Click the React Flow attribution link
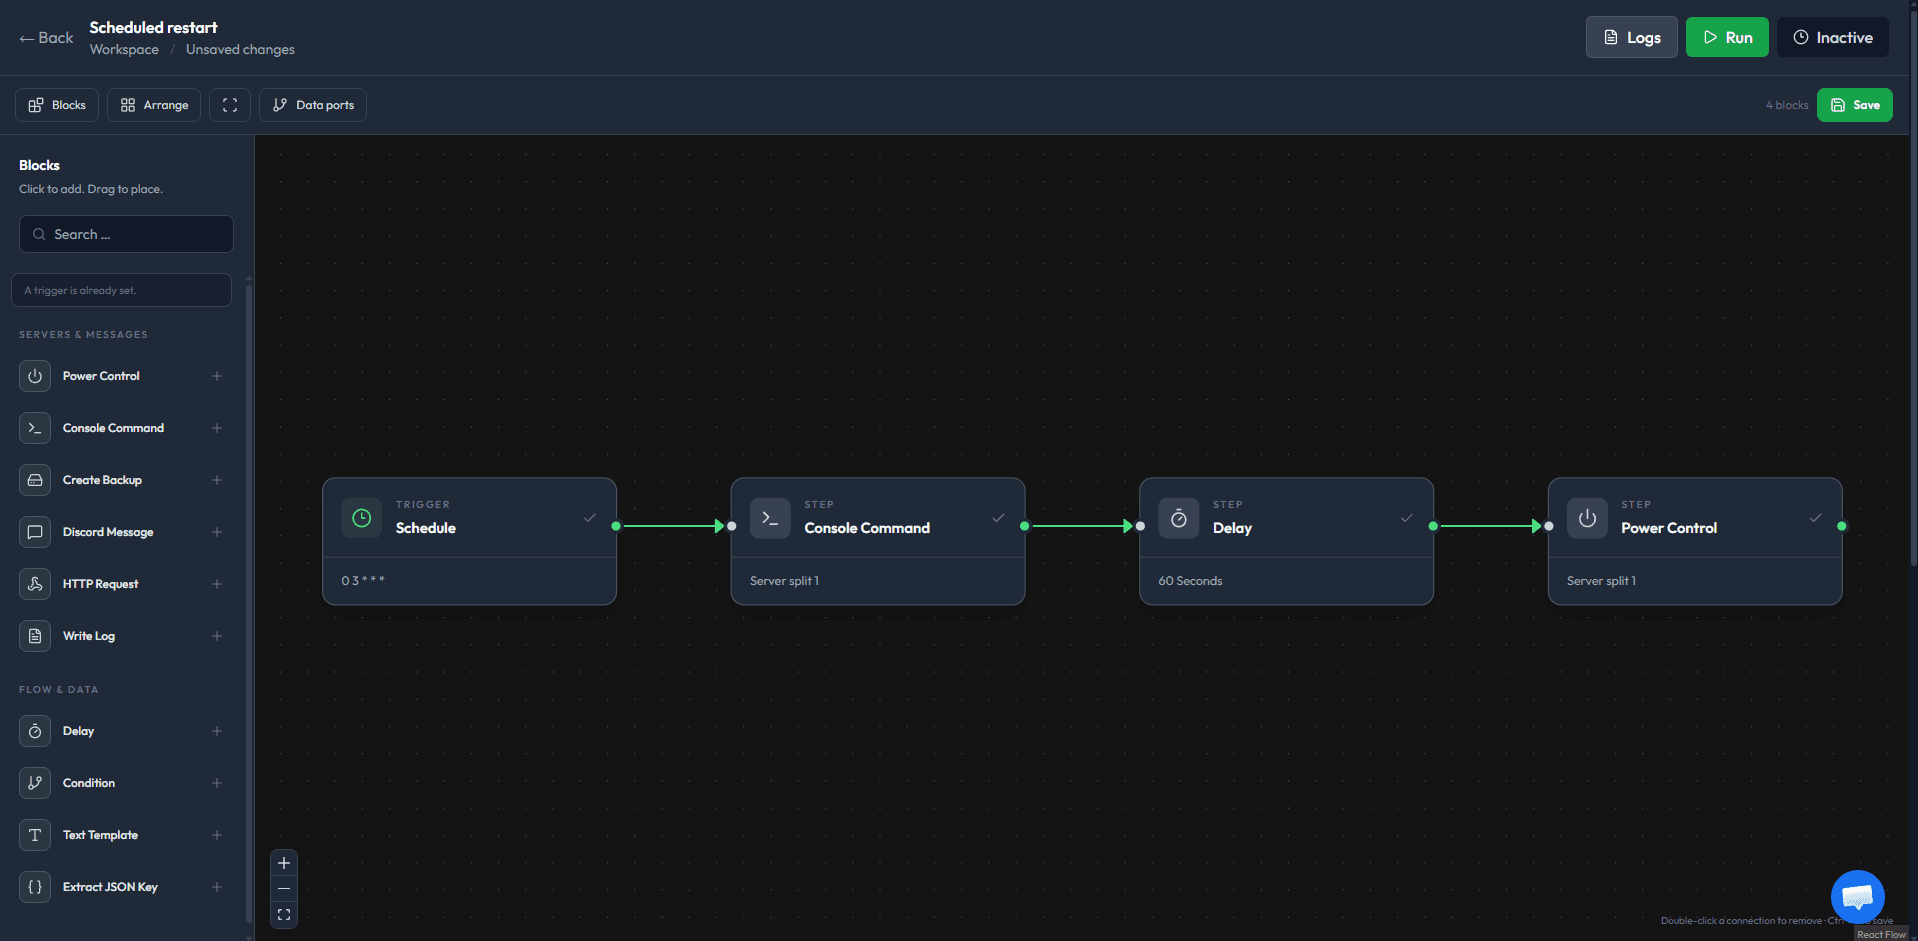 (x=1882, y=935)
